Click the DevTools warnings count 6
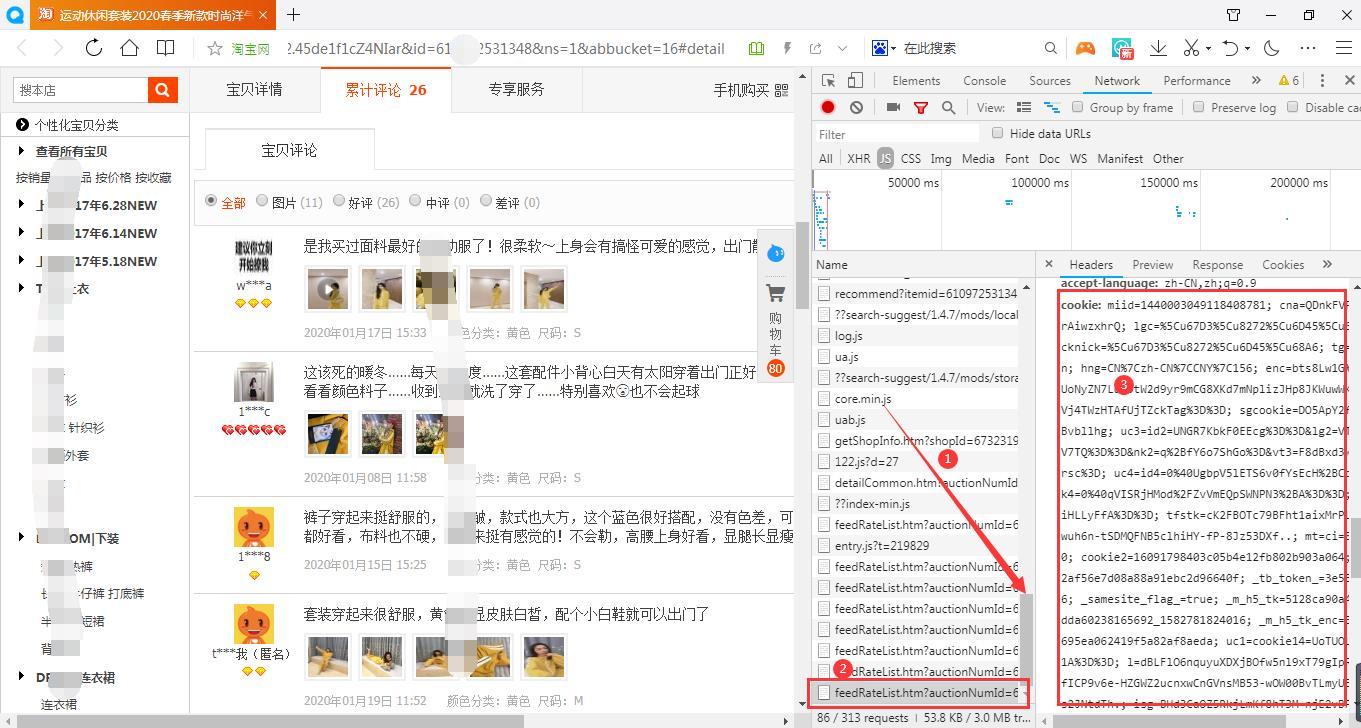The width and height of the screenshot is (1361, 728). [x=1288, y=81]
